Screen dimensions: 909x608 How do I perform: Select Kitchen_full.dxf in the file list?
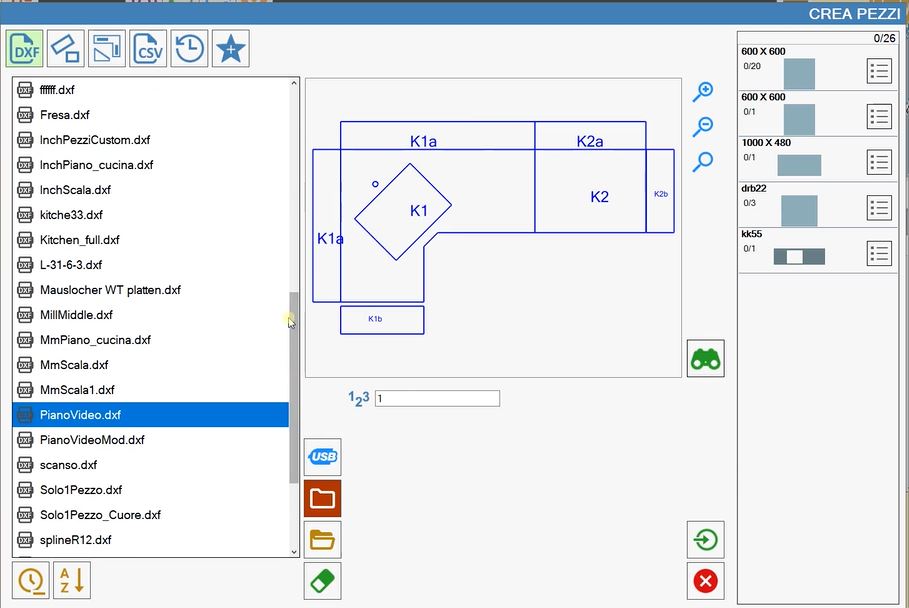click(x=150, y=240)
